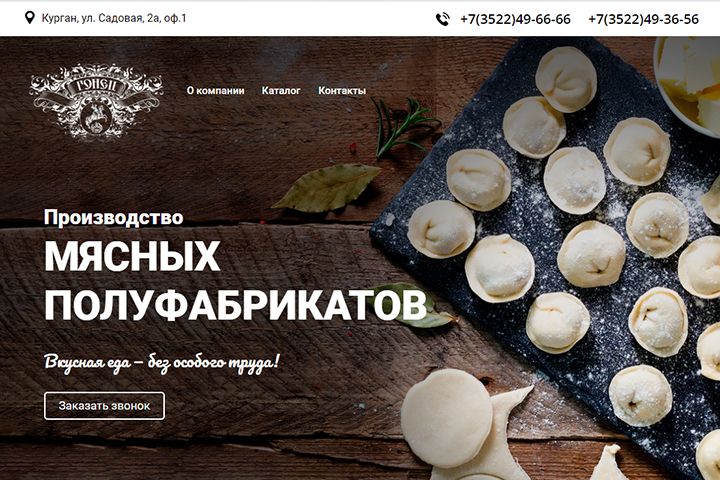Click the Заказать звонок button
This screenshot has height=480, width=720.
pos(104,406)
